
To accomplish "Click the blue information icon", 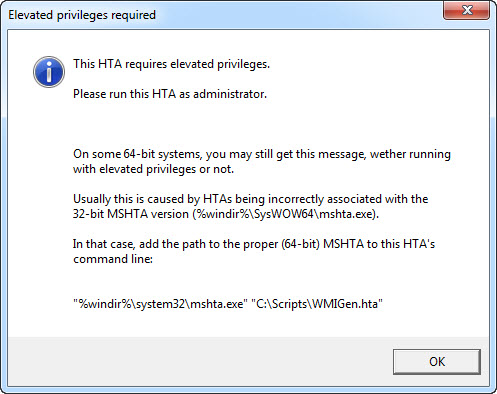I will (49, 72).
